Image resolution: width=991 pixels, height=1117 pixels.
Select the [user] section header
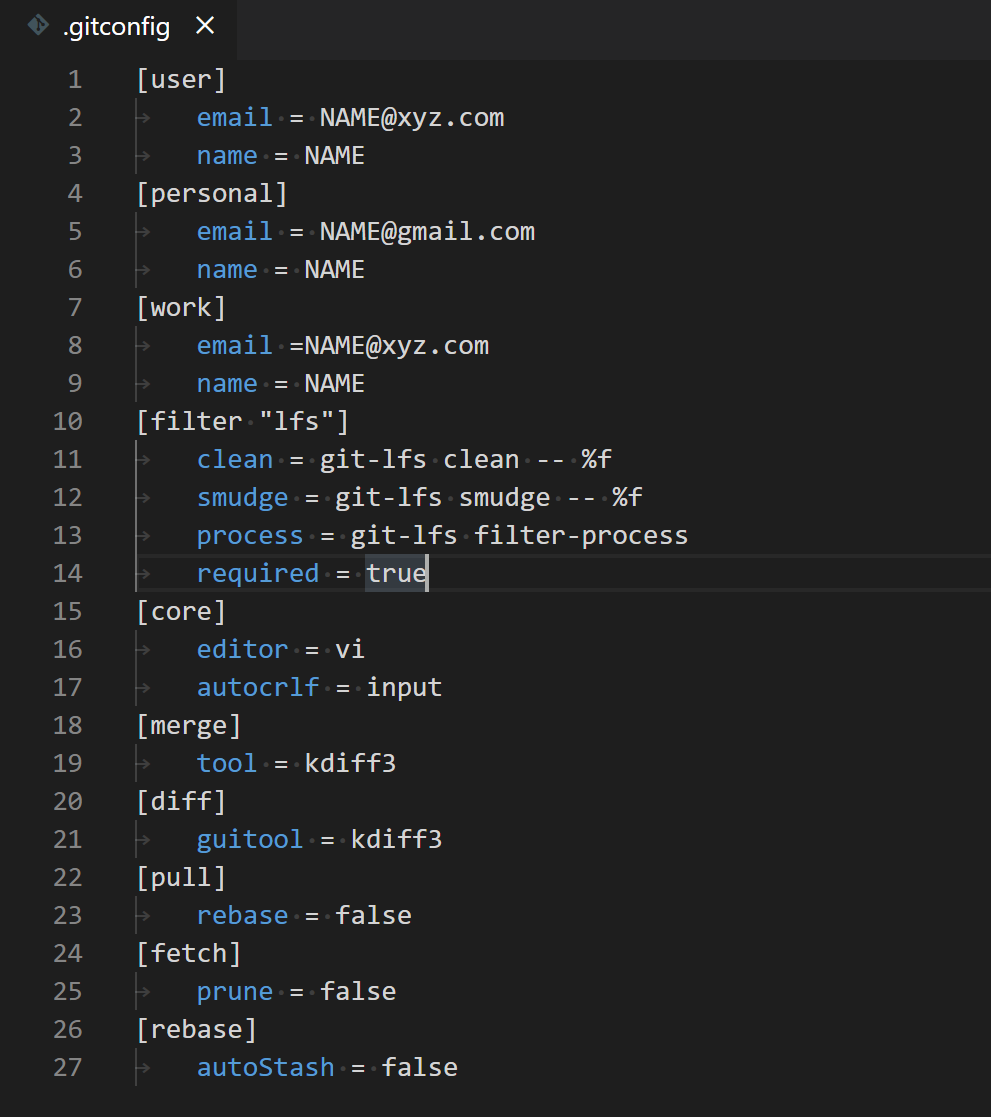pos(181,79)
